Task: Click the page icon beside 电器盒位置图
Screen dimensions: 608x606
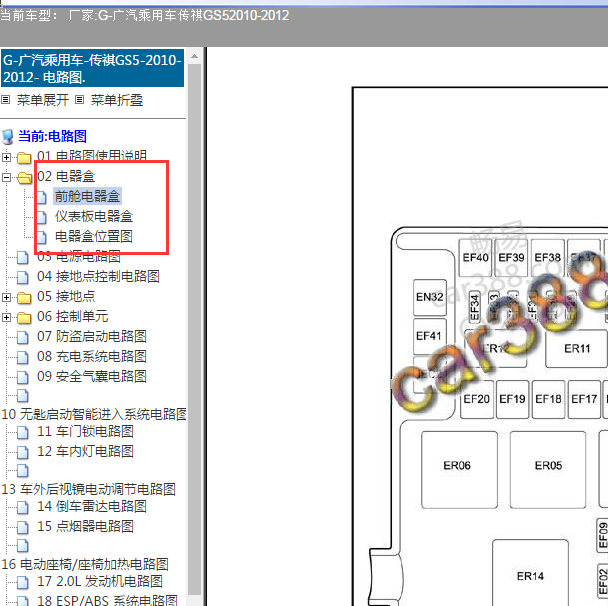Action: coord(41,237)
